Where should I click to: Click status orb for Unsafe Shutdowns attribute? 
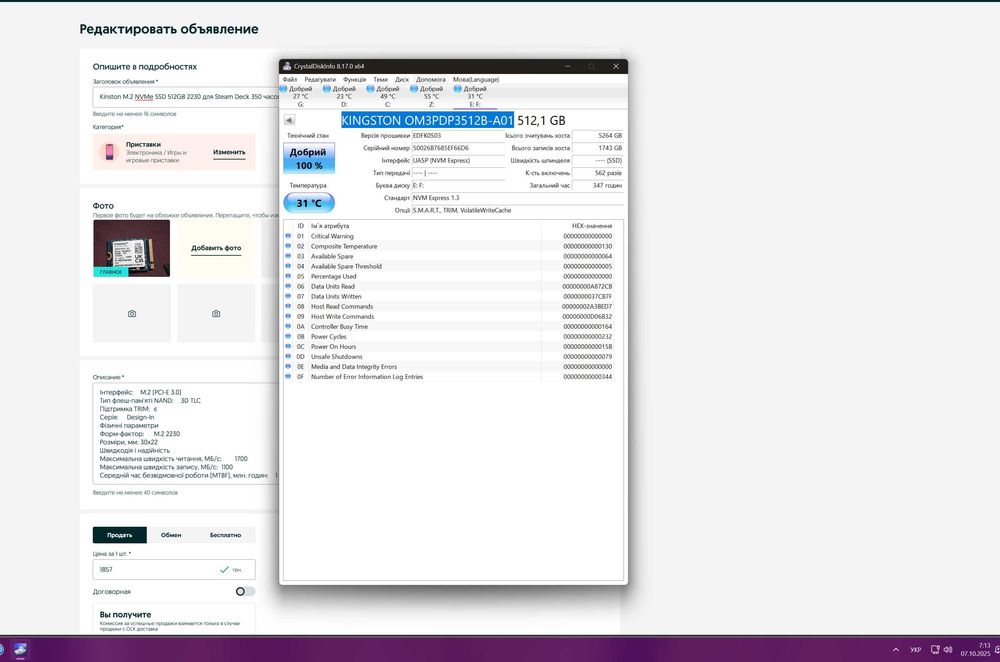point(288,357)
